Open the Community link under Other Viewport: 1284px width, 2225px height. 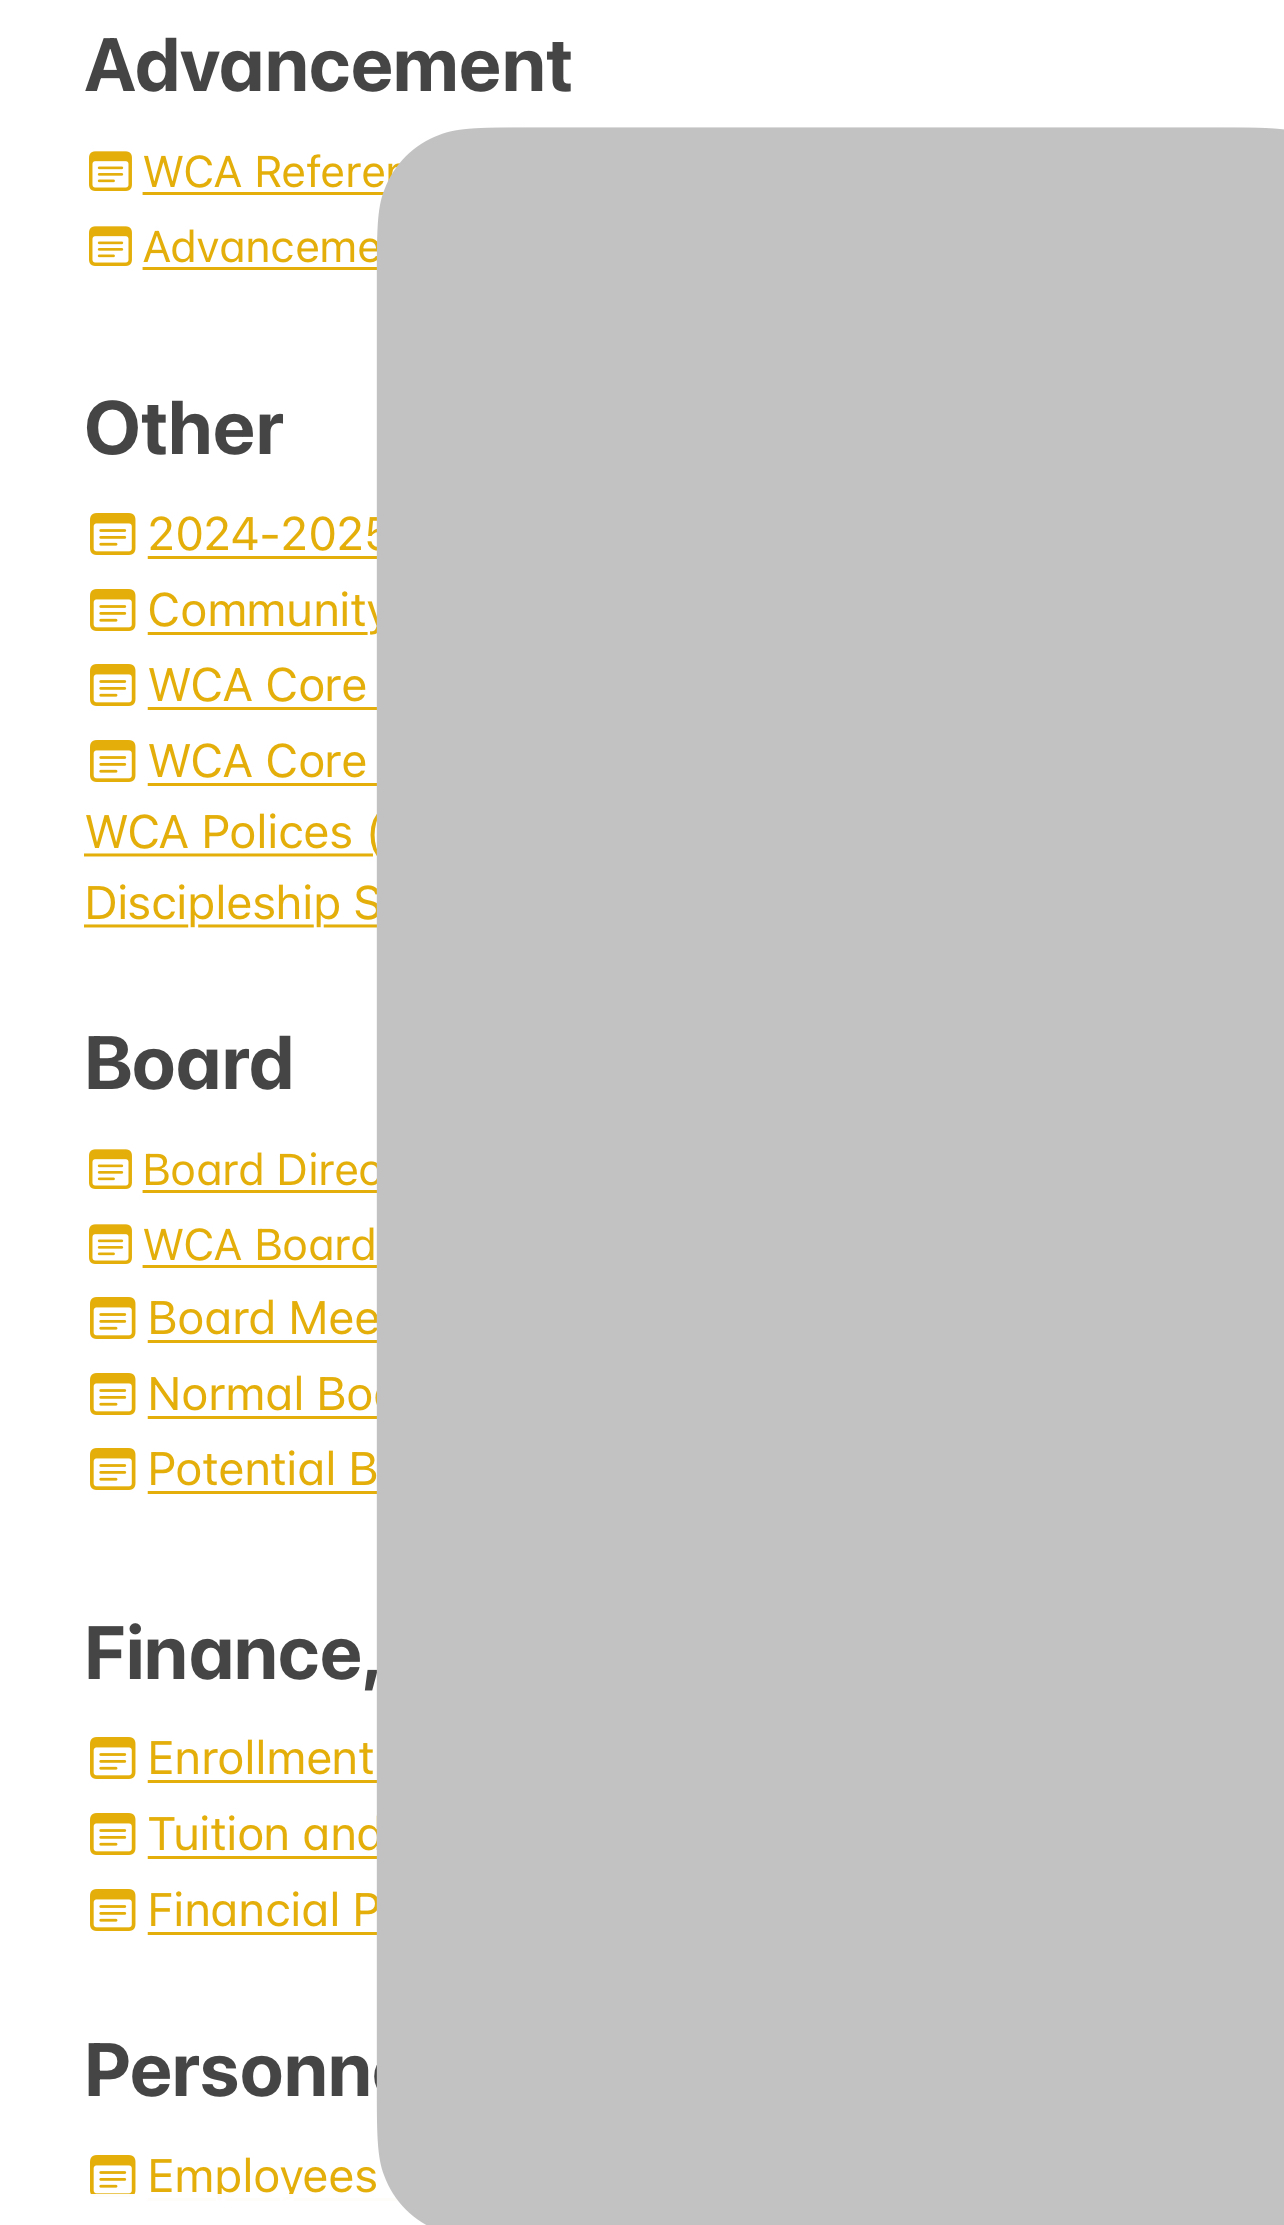click(x=262, y=611)
